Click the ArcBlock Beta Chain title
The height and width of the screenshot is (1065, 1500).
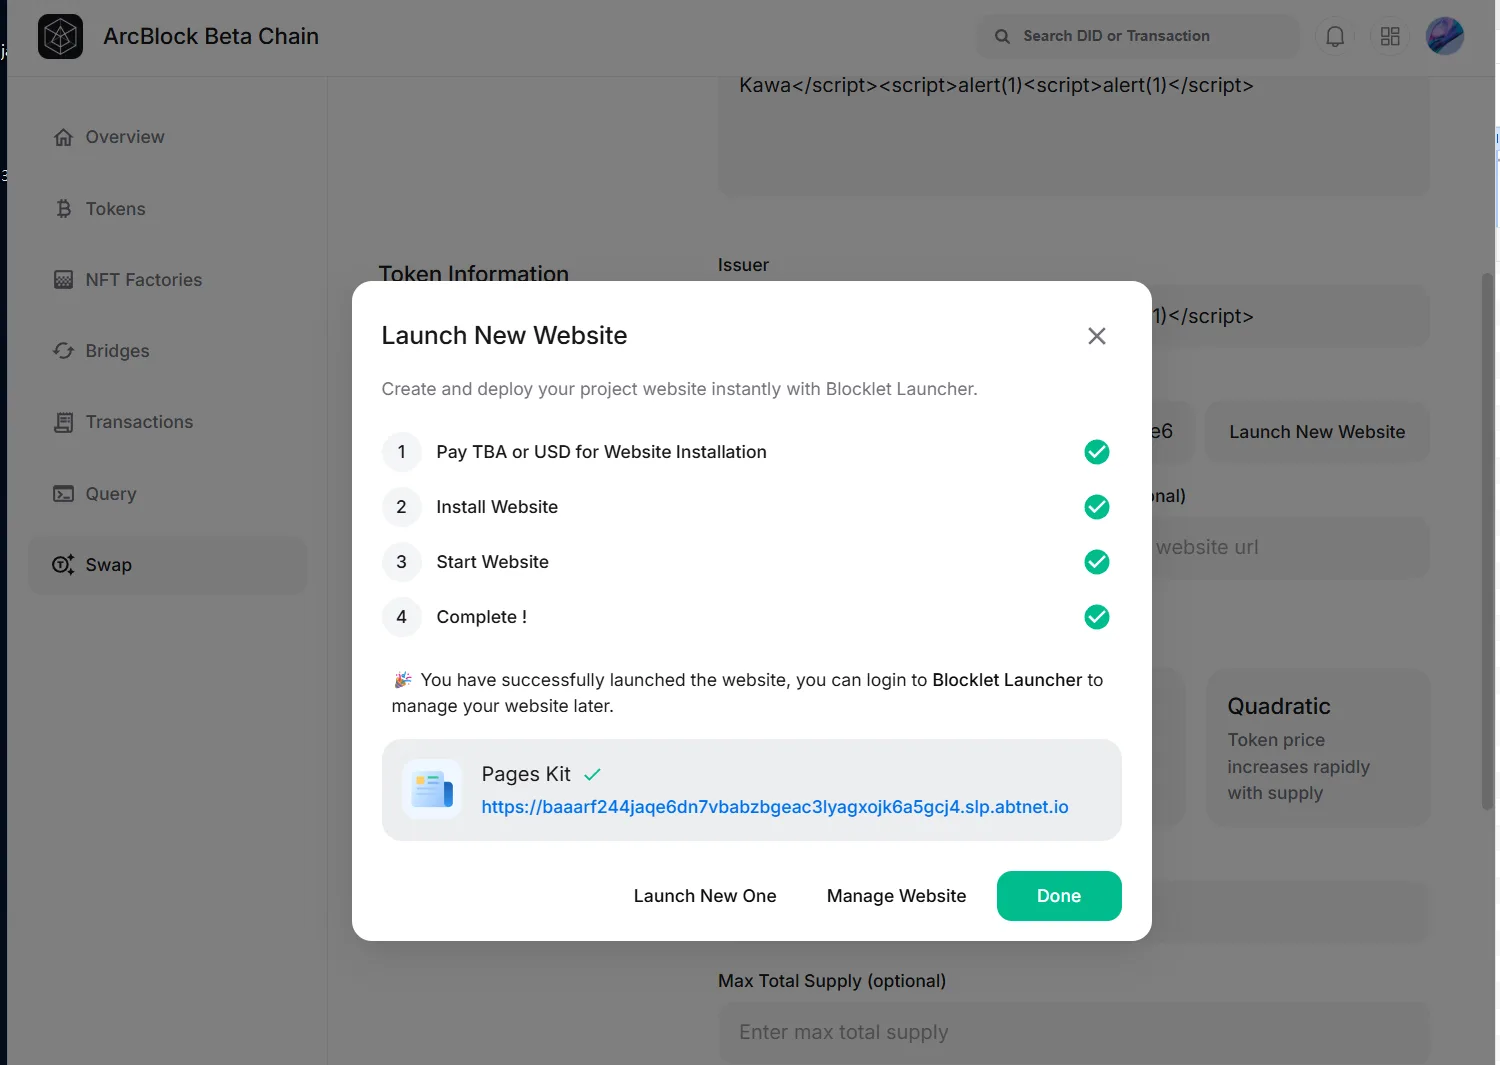pos(211,36)
